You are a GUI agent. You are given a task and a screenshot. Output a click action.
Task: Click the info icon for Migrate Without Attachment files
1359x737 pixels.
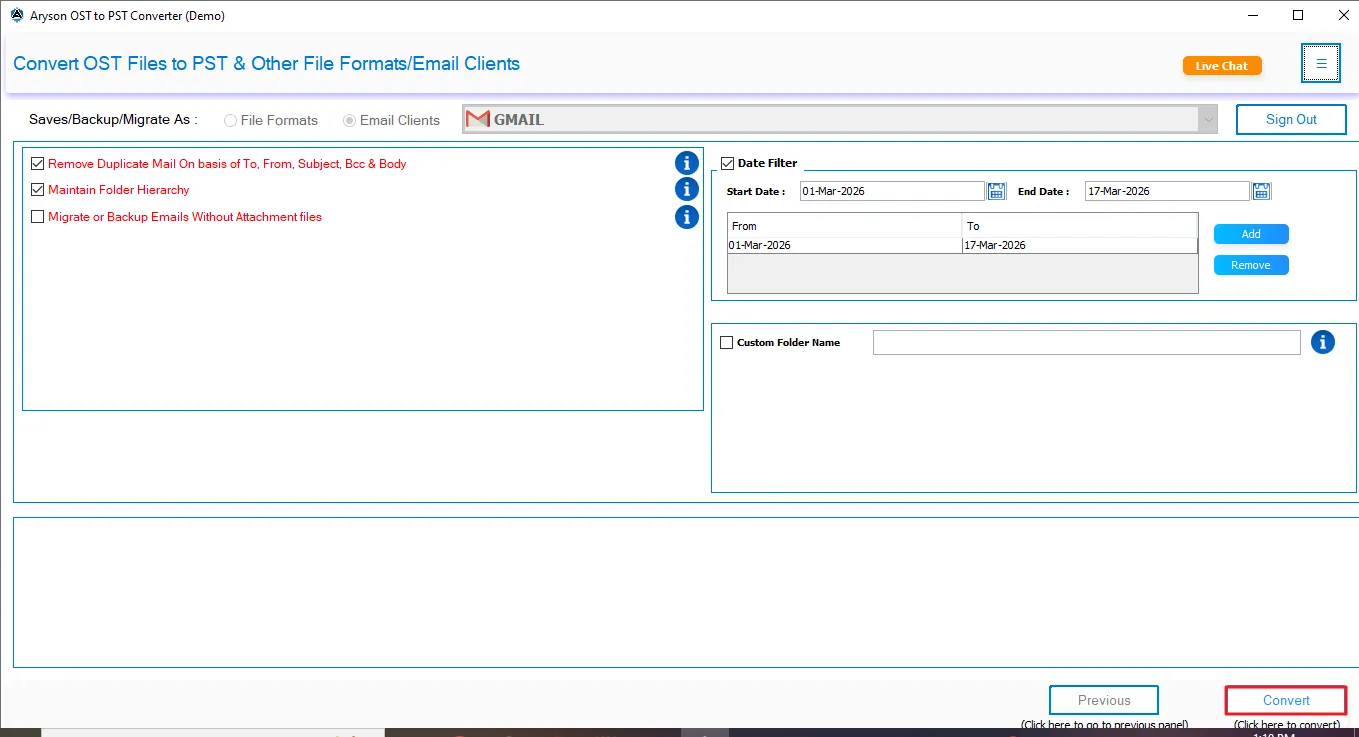tap(687, 217)
